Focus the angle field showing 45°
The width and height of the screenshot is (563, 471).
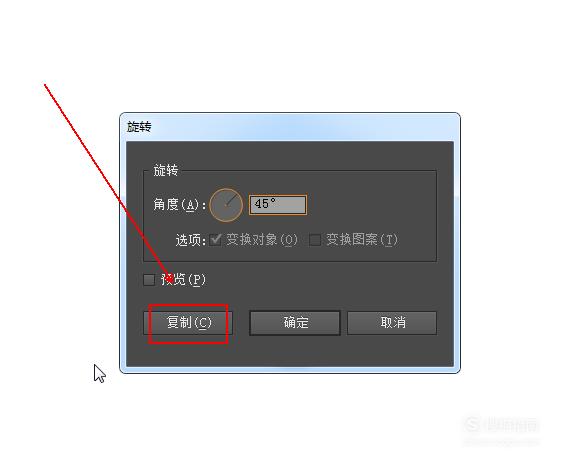[278, 205]
